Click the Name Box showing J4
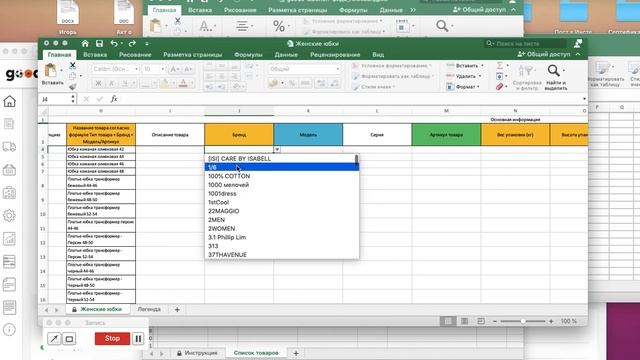 pyautogui.click(x=57, y=99)
